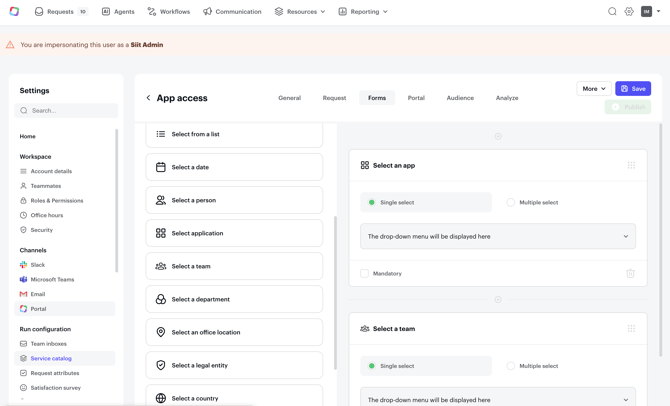Click drag handle on Select a team card
Viewport: 670px width, 406px height.
[631, 328]
